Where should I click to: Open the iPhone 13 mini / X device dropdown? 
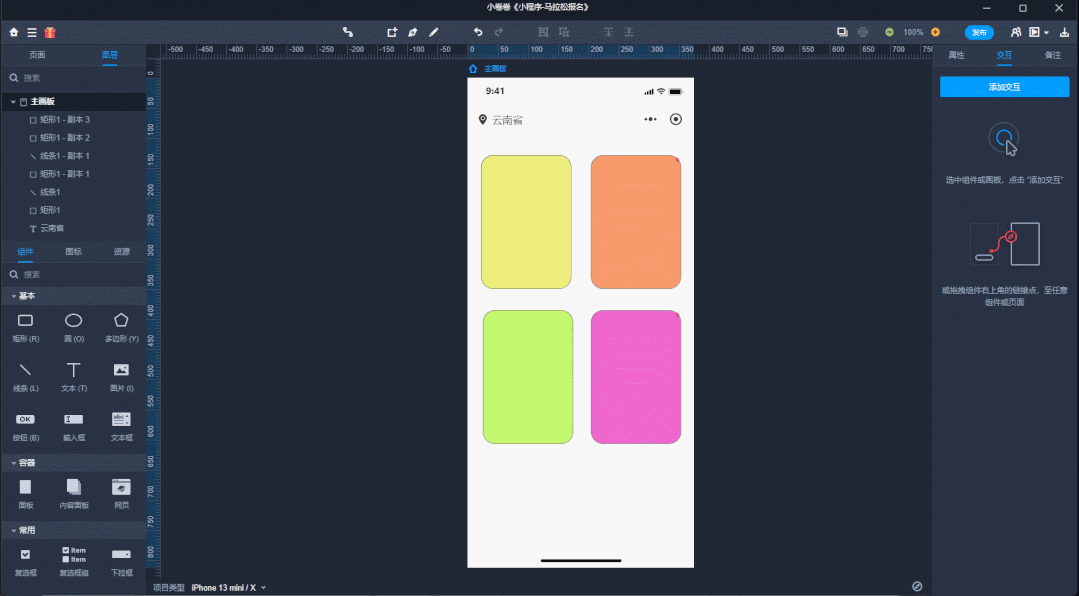click(228, 588)
